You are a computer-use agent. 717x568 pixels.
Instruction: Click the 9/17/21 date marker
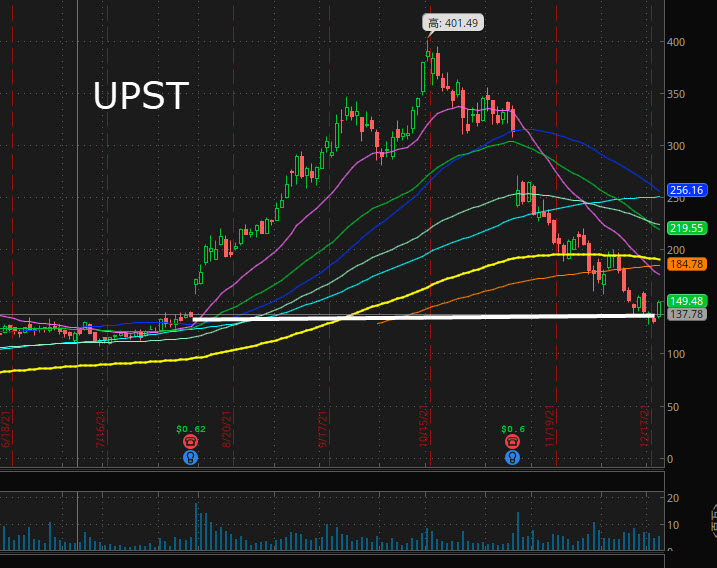point(323,429)
